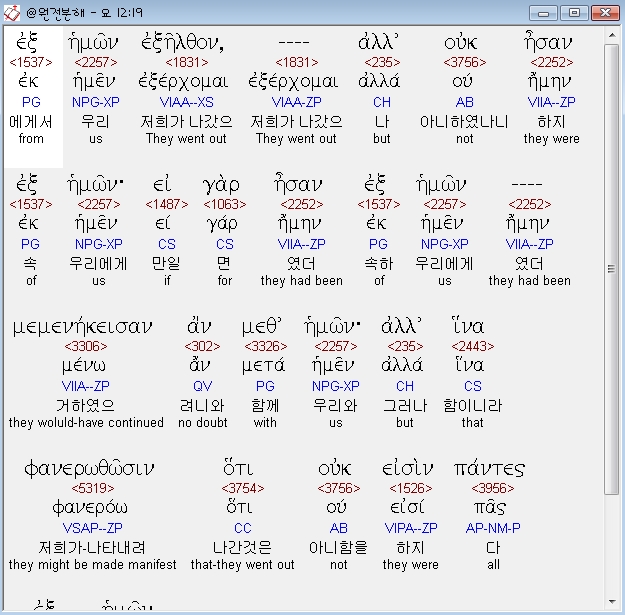Screen dimensions: 625x615
Task: Click parsing code AP-NM-P
Action: (493, 528)
